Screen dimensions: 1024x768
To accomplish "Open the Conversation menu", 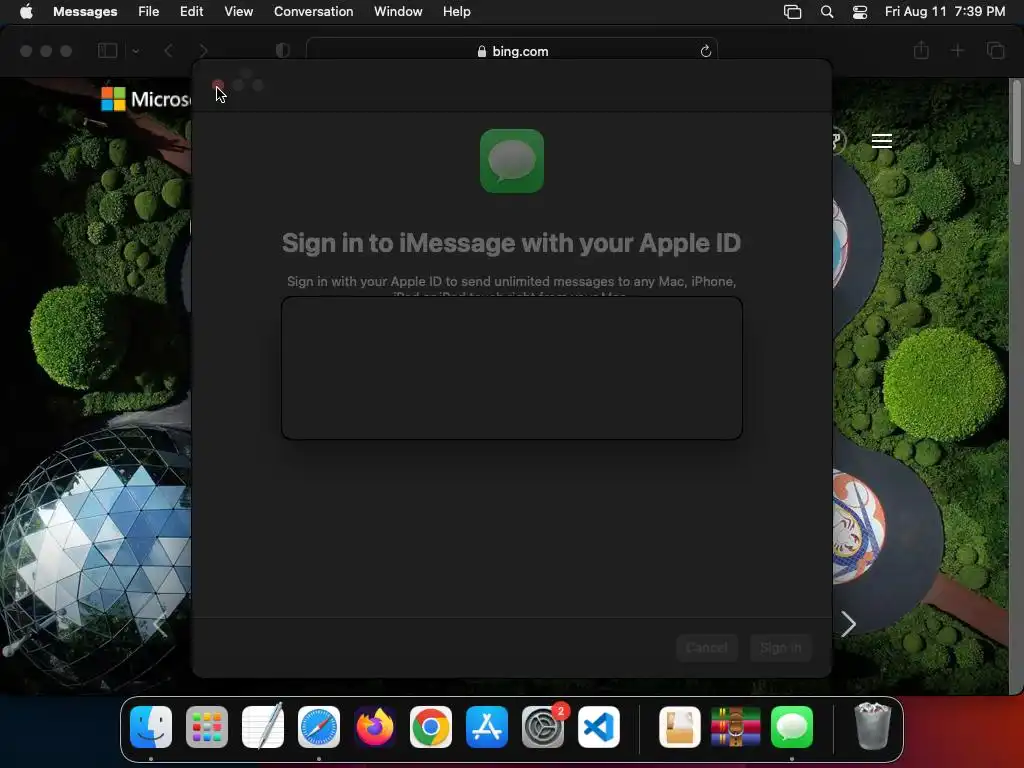I will pos(313,12).
